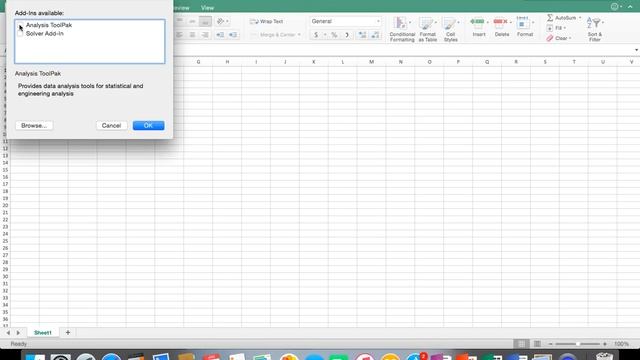The width and height of the screenshot is (640, 360).
Task: Open Sort & Filter
Action: click(595, 29)
